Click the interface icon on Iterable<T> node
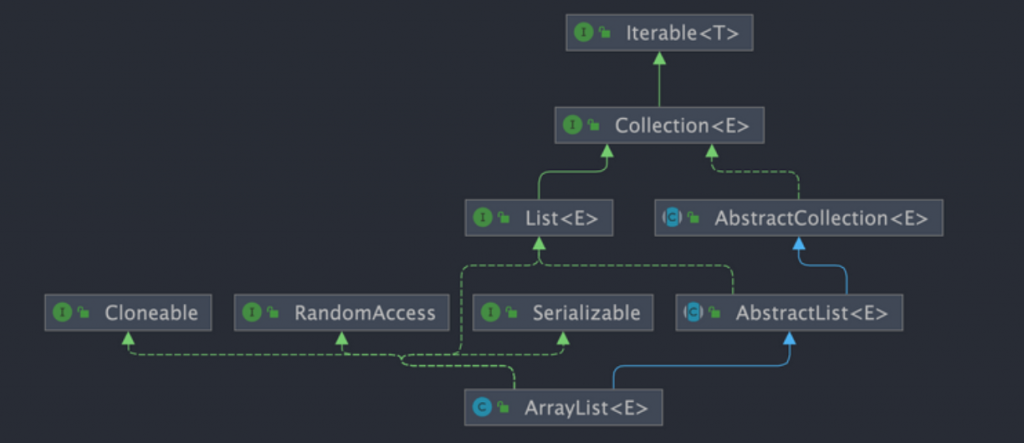Viewport: 1024px width, 443px height. pyautogui.click(x=583, y=33)
